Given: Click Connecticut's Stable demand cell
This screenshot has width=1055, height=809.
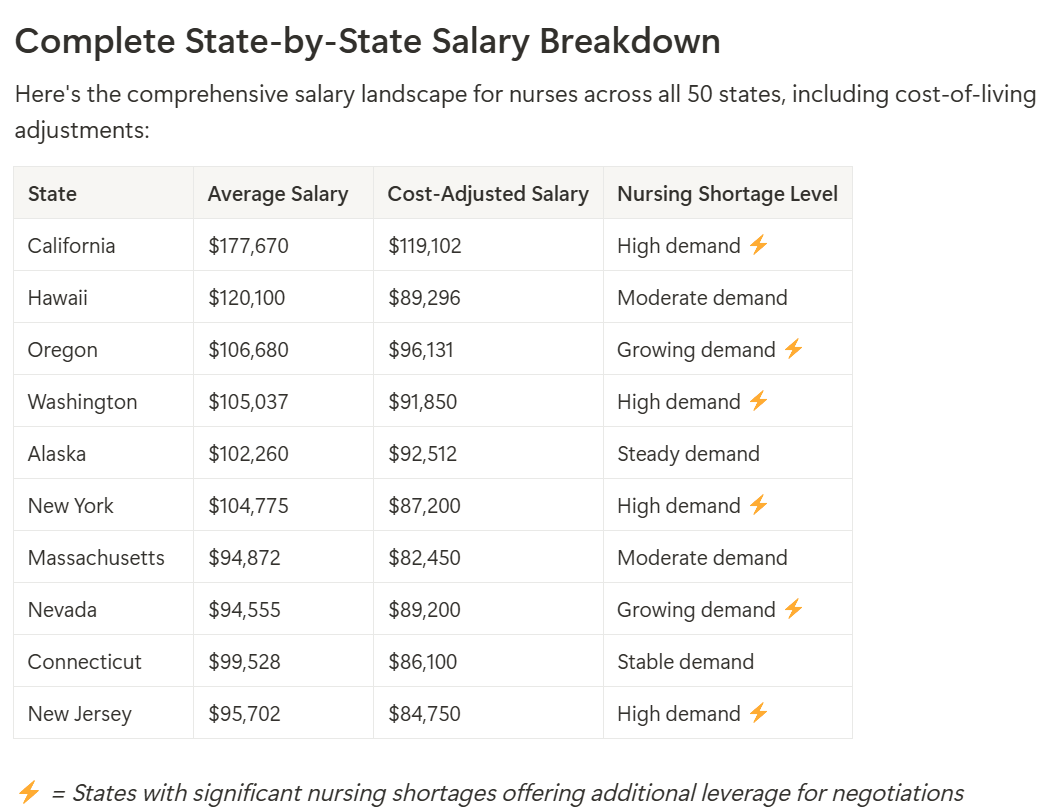Looking at the screenshot, I should coord(685,662).
